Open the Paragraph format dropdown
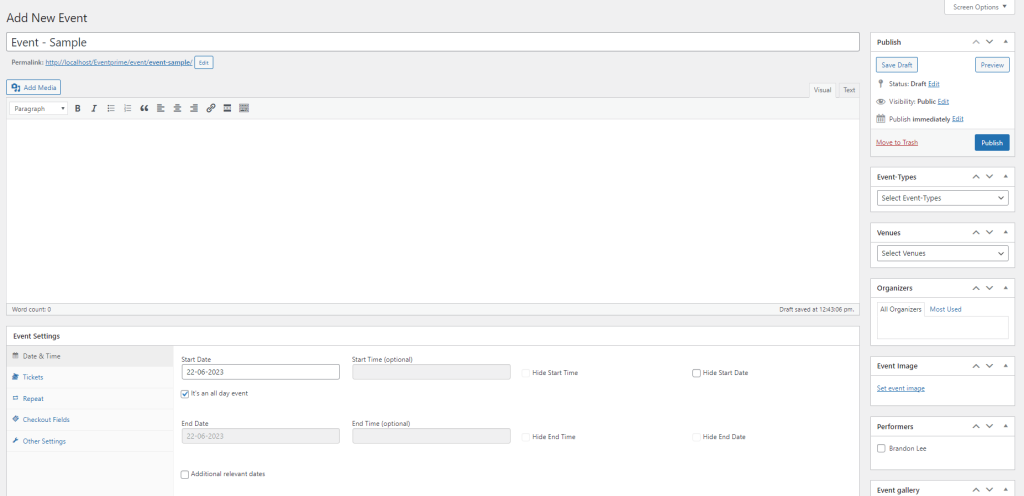This screenshot has height=496, width=1024. [x=39, y=108]
